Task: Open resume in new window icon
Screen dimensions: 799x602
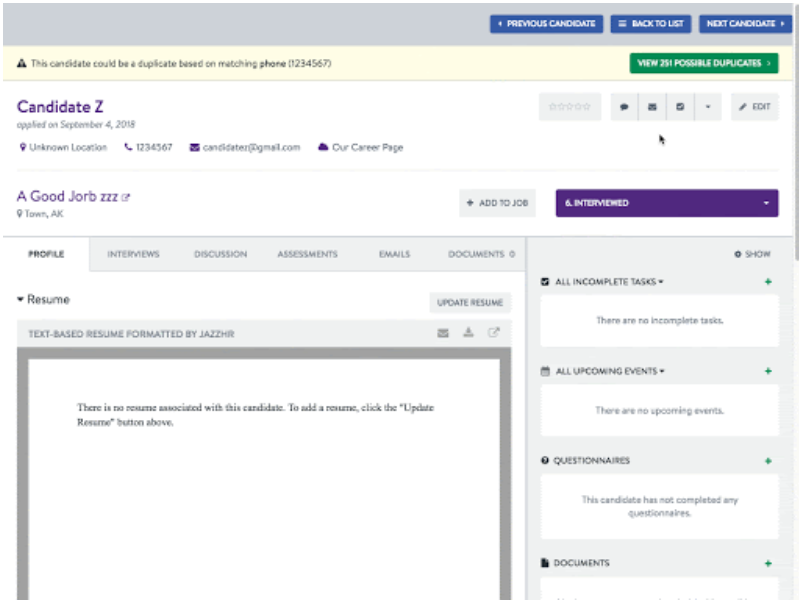Action: pyautogui.click(x=493, y=333)
